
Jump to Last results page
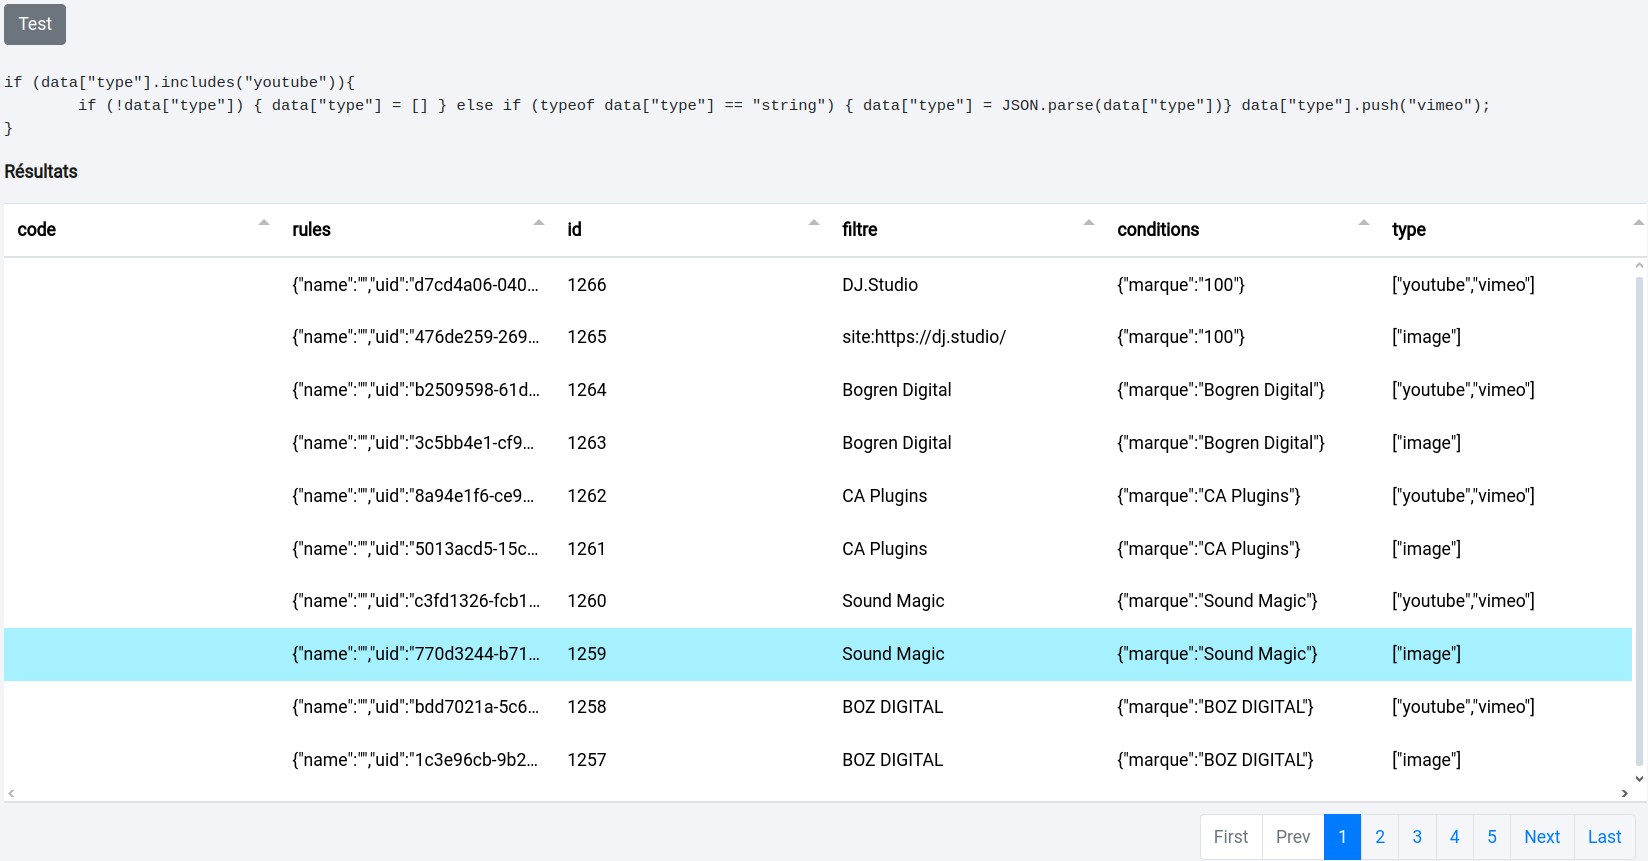(1604, 837)
